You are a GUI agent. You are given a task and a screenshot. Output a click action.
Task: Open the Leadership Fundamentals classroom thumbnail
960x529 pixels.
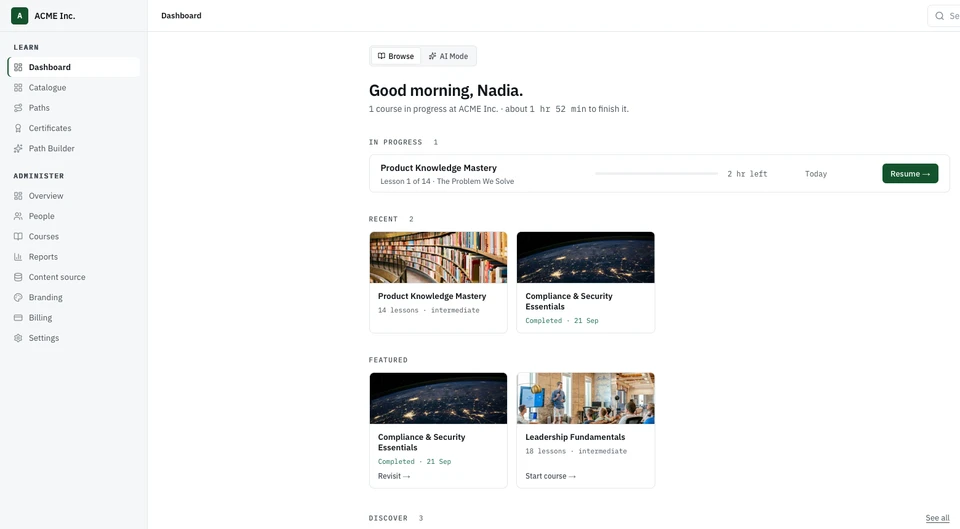point(585,398)
